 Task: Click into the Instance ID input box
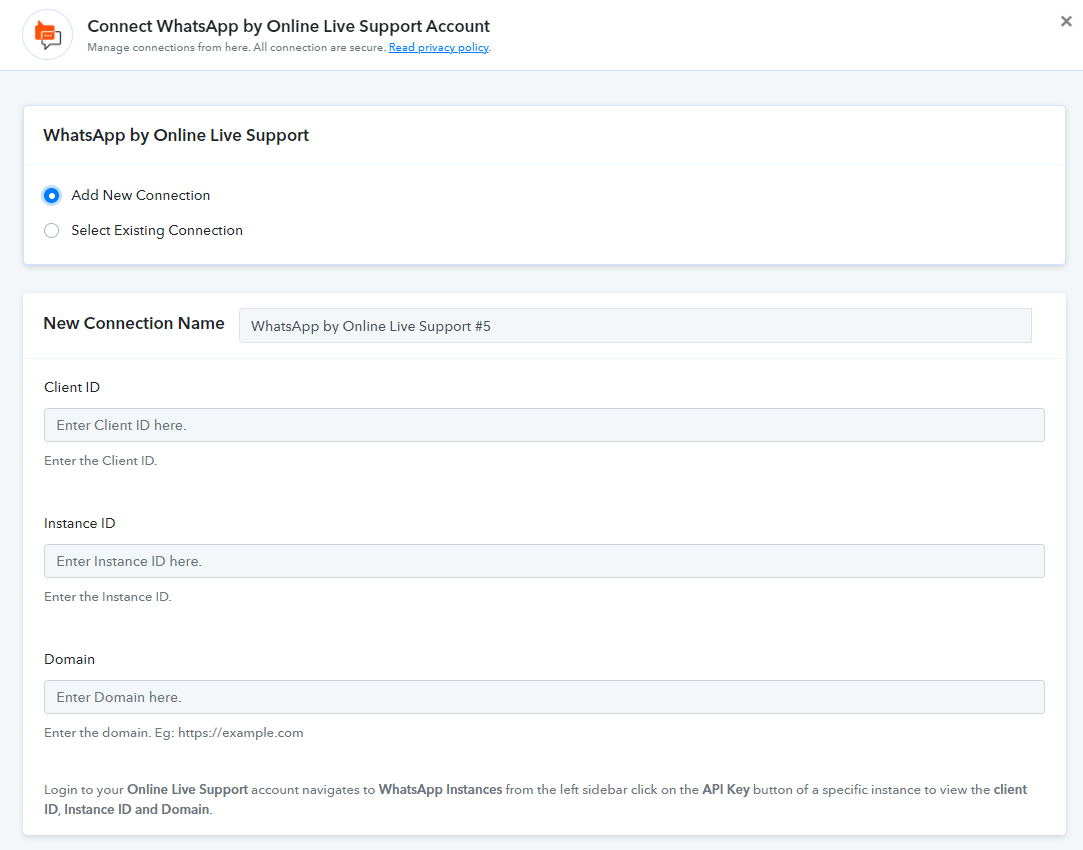[x=544, y=561]
